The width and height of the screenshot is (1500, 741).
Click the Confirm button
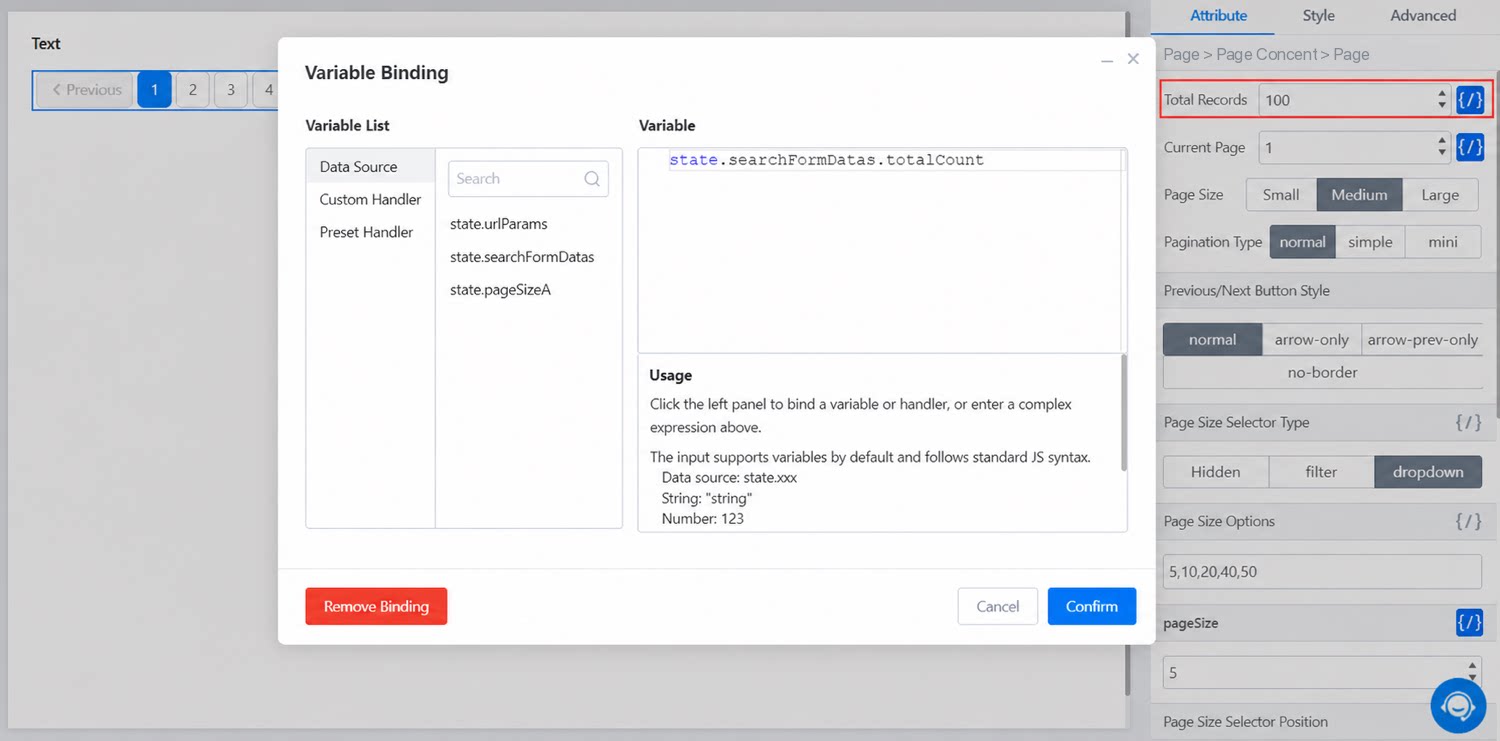[x=1092, y=606]
